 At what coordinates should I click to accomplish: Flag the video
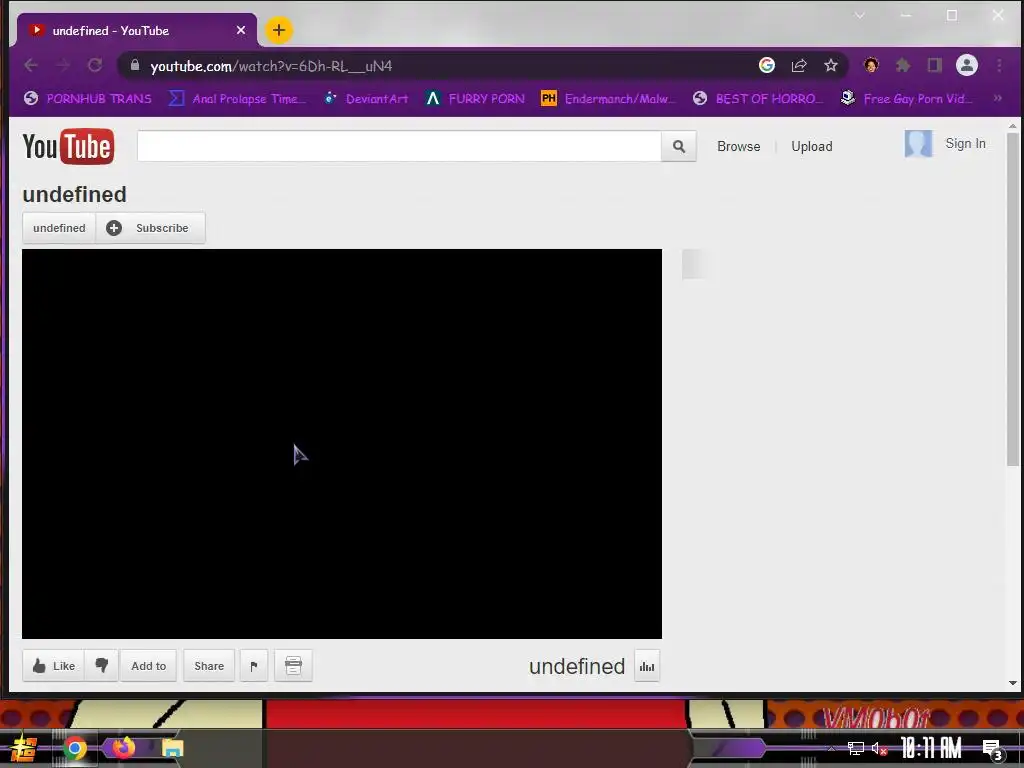254,665
